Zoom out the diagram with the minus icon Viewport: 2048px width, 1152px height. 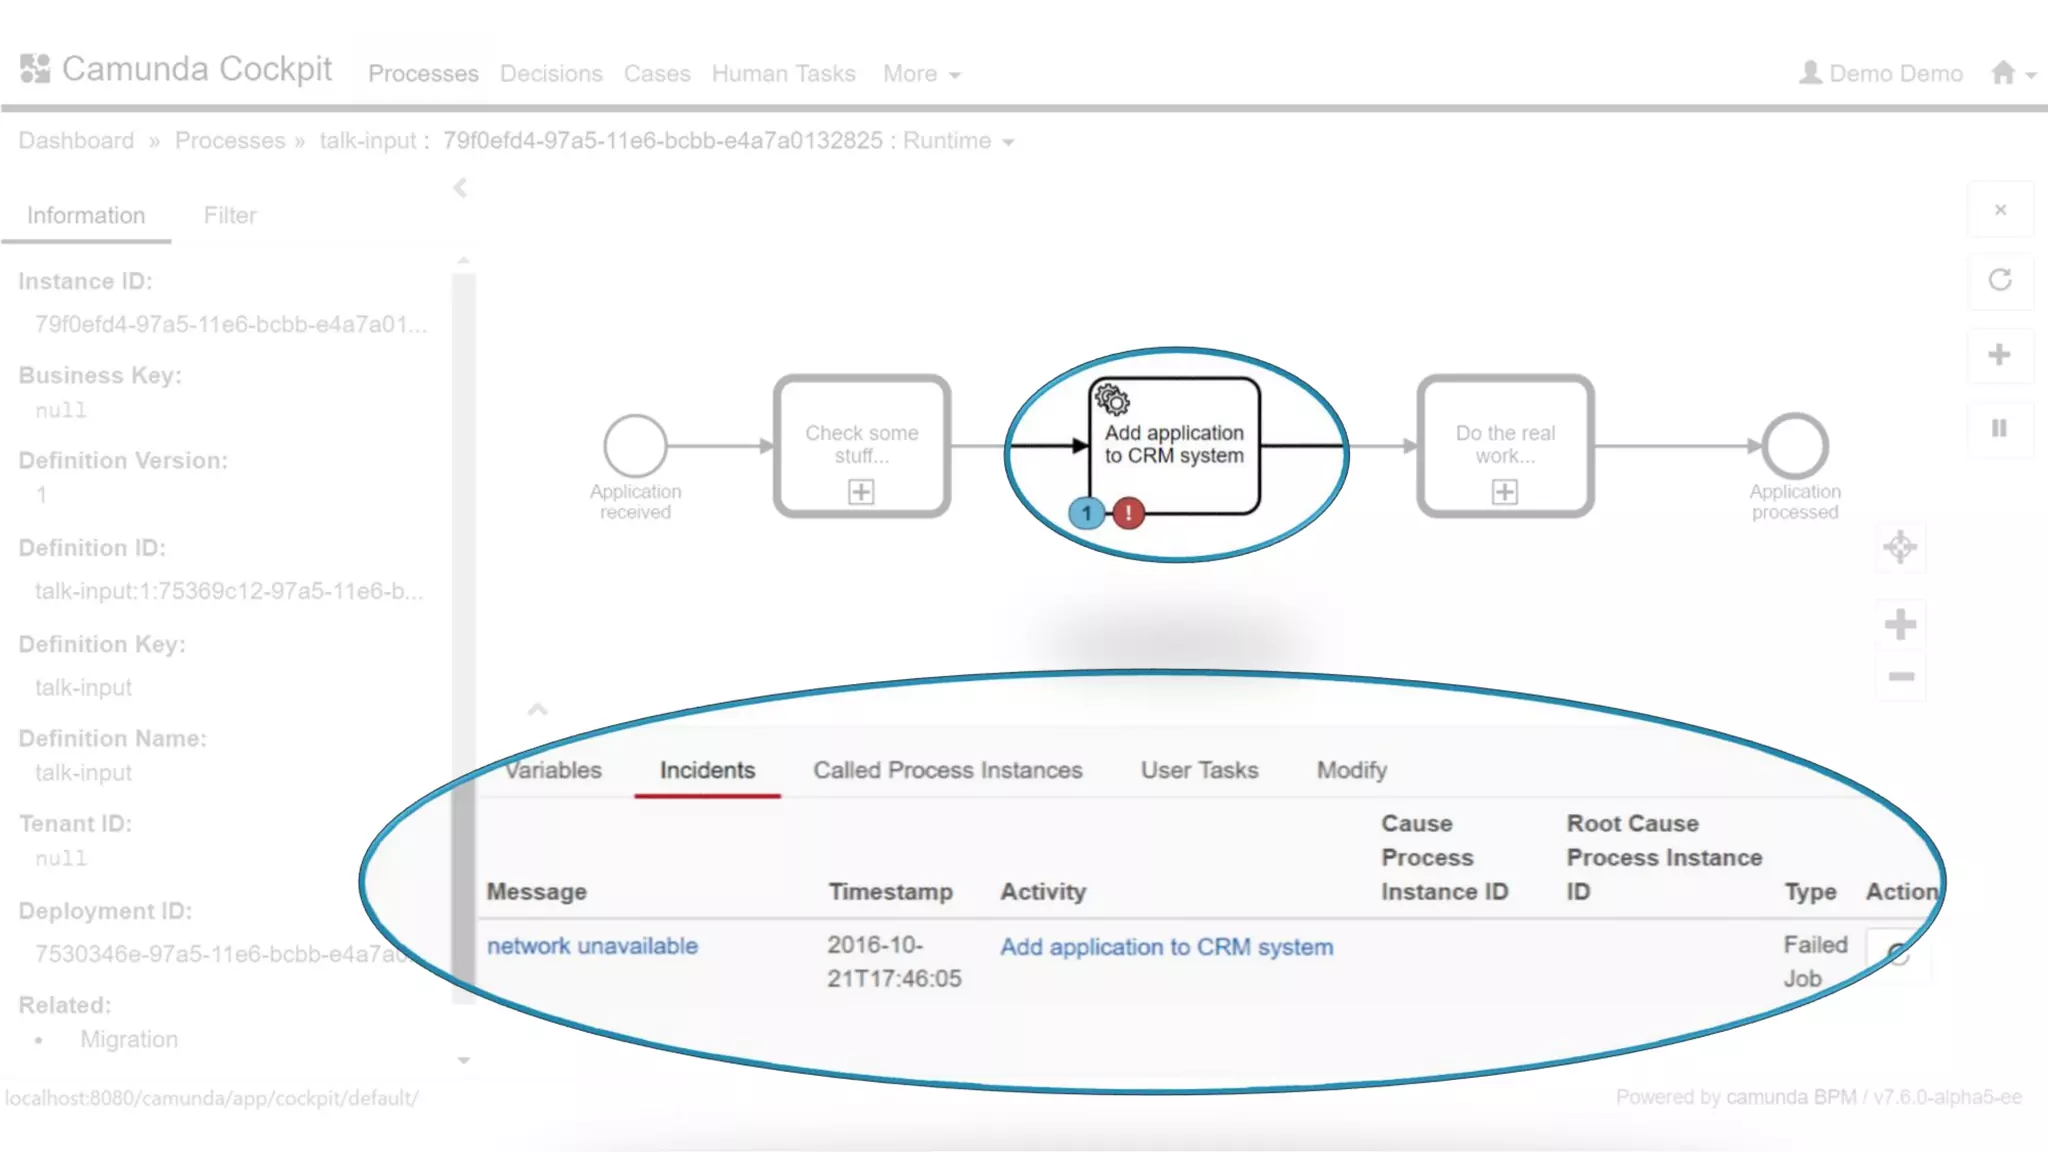point(1900,677)
